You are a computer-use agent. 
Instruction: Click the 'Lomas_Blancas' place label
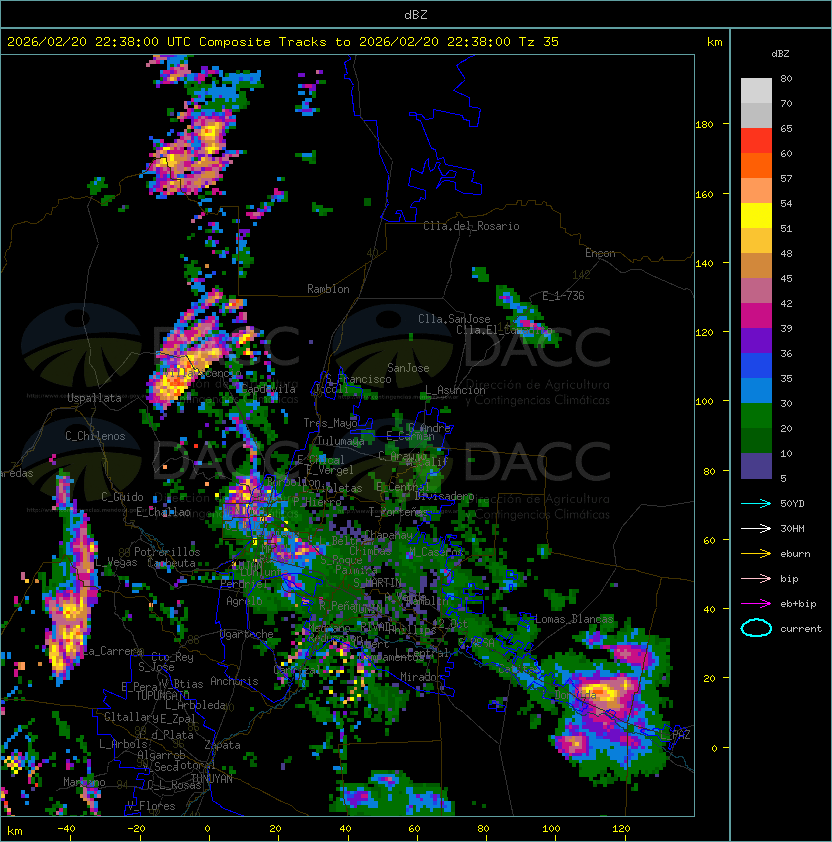coord(574,619)
